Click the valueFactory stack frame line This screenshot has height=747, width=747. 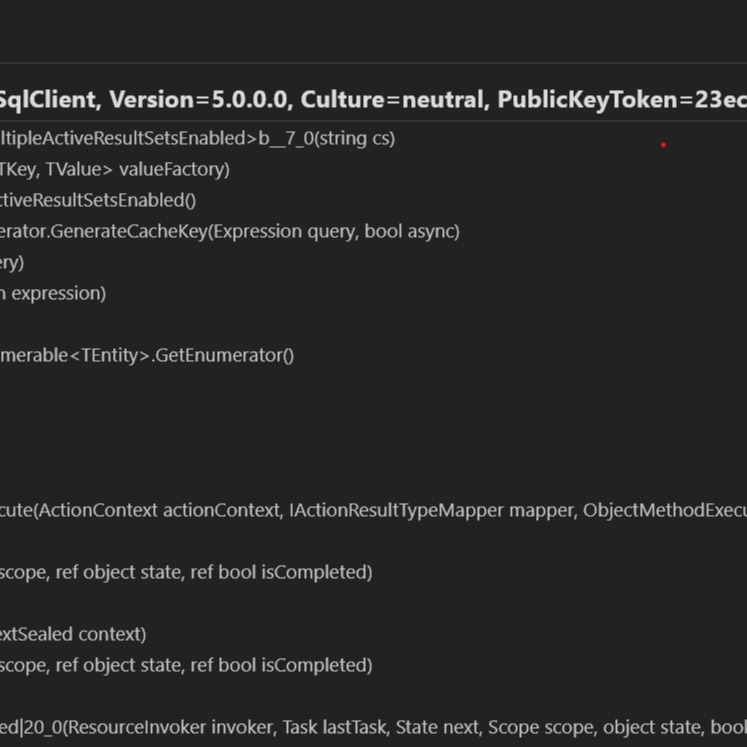coord(114,169)
